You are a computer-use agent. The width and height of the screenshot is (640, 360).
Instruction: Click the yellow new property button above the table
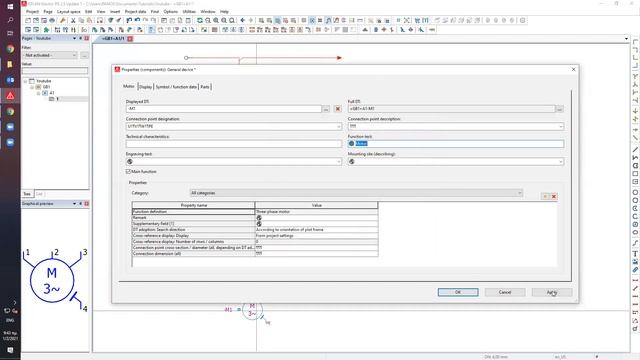point(545,196)
